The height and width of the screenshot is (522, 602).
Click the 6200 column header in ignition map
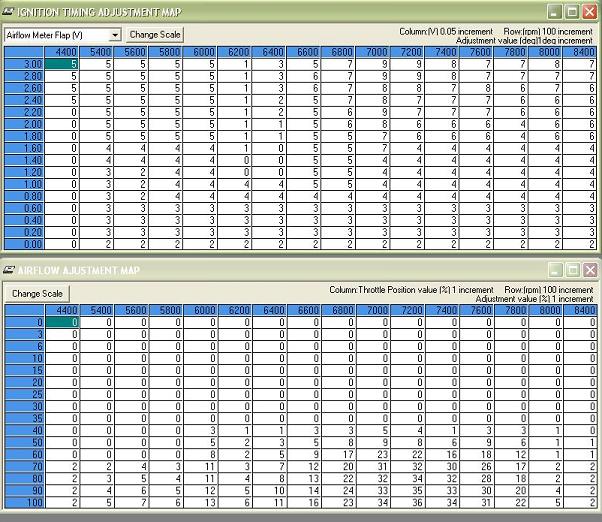235,52
